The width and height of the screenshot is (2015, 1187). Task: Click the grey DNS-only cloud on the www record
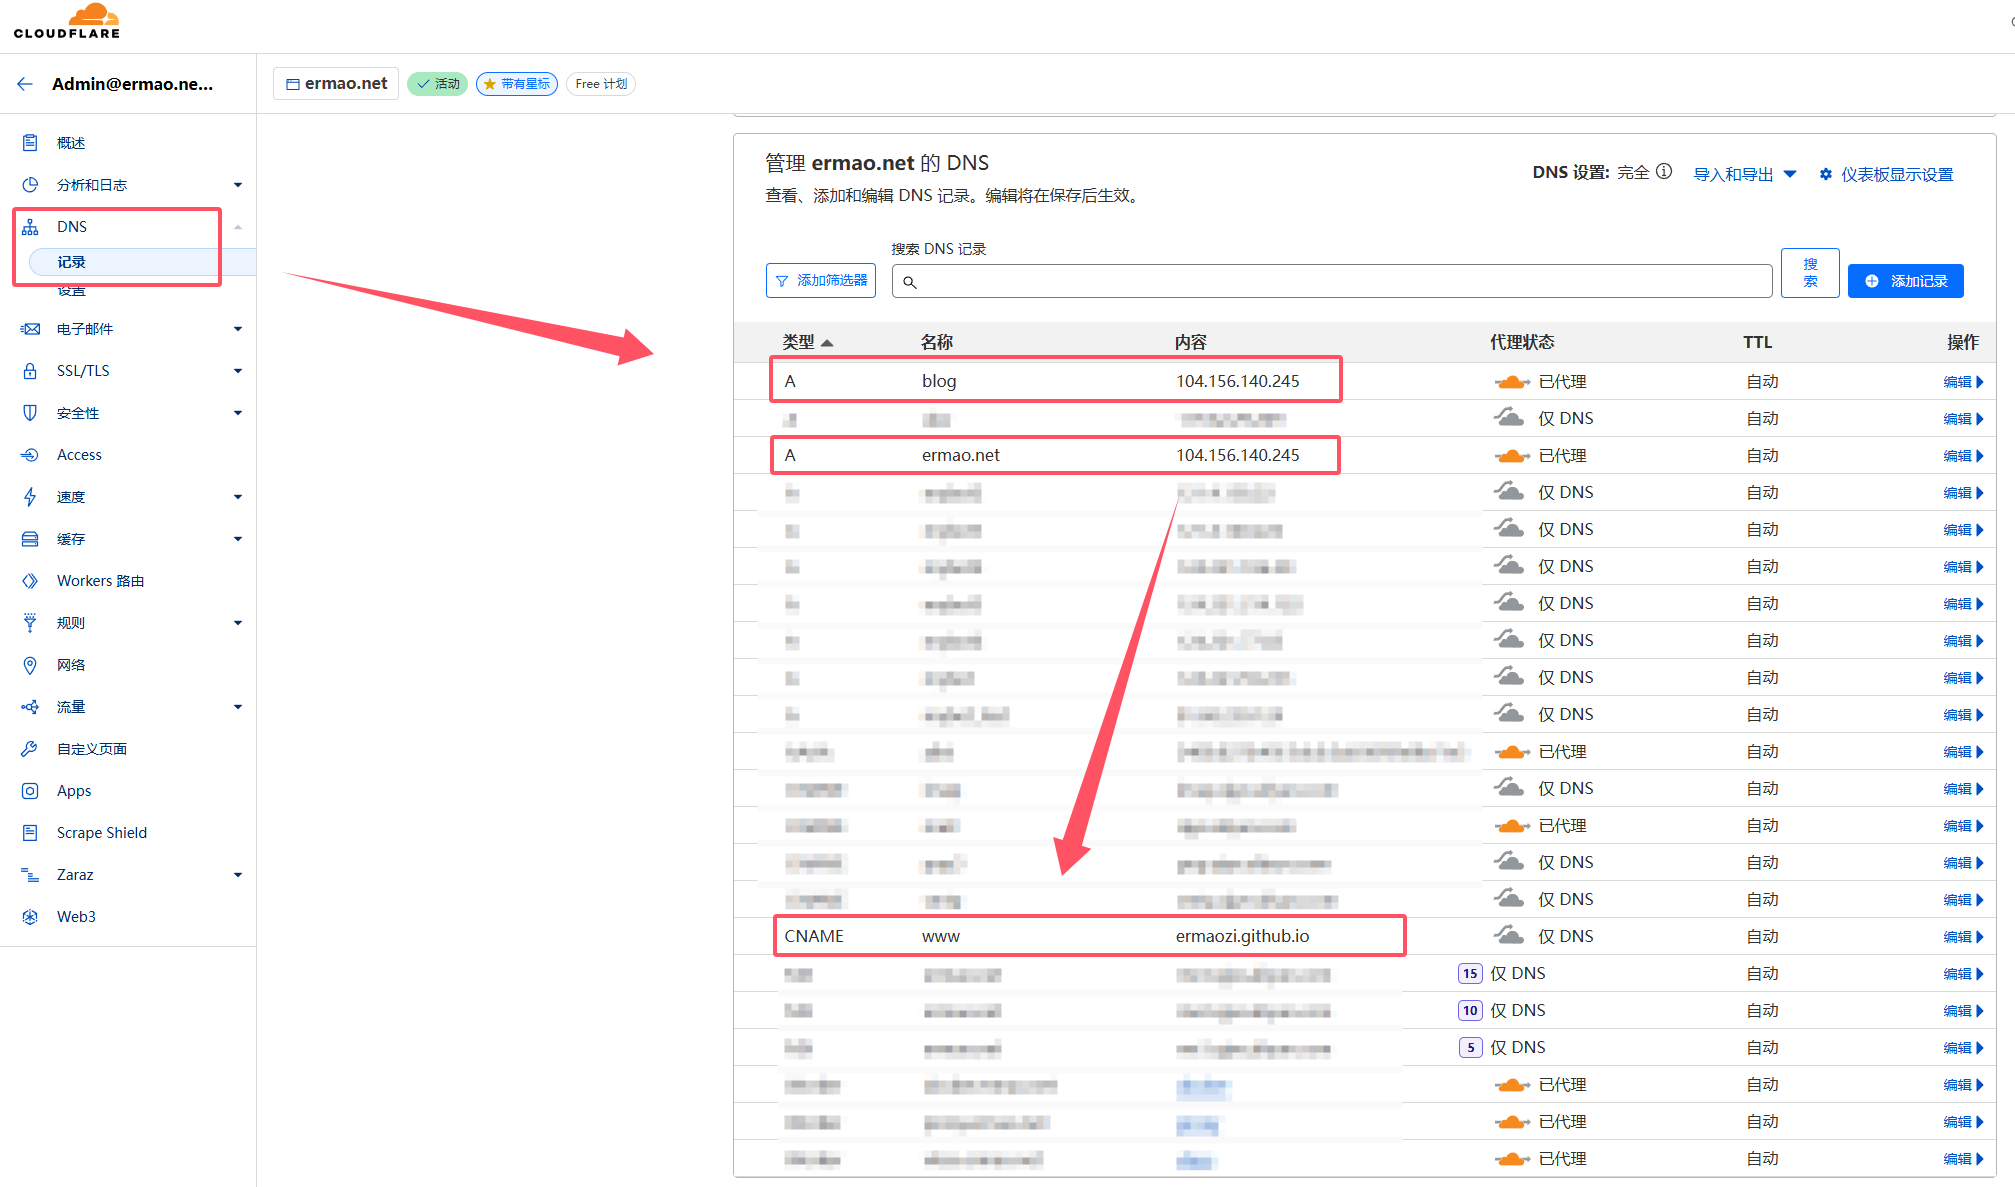(x=1509, y=936)
